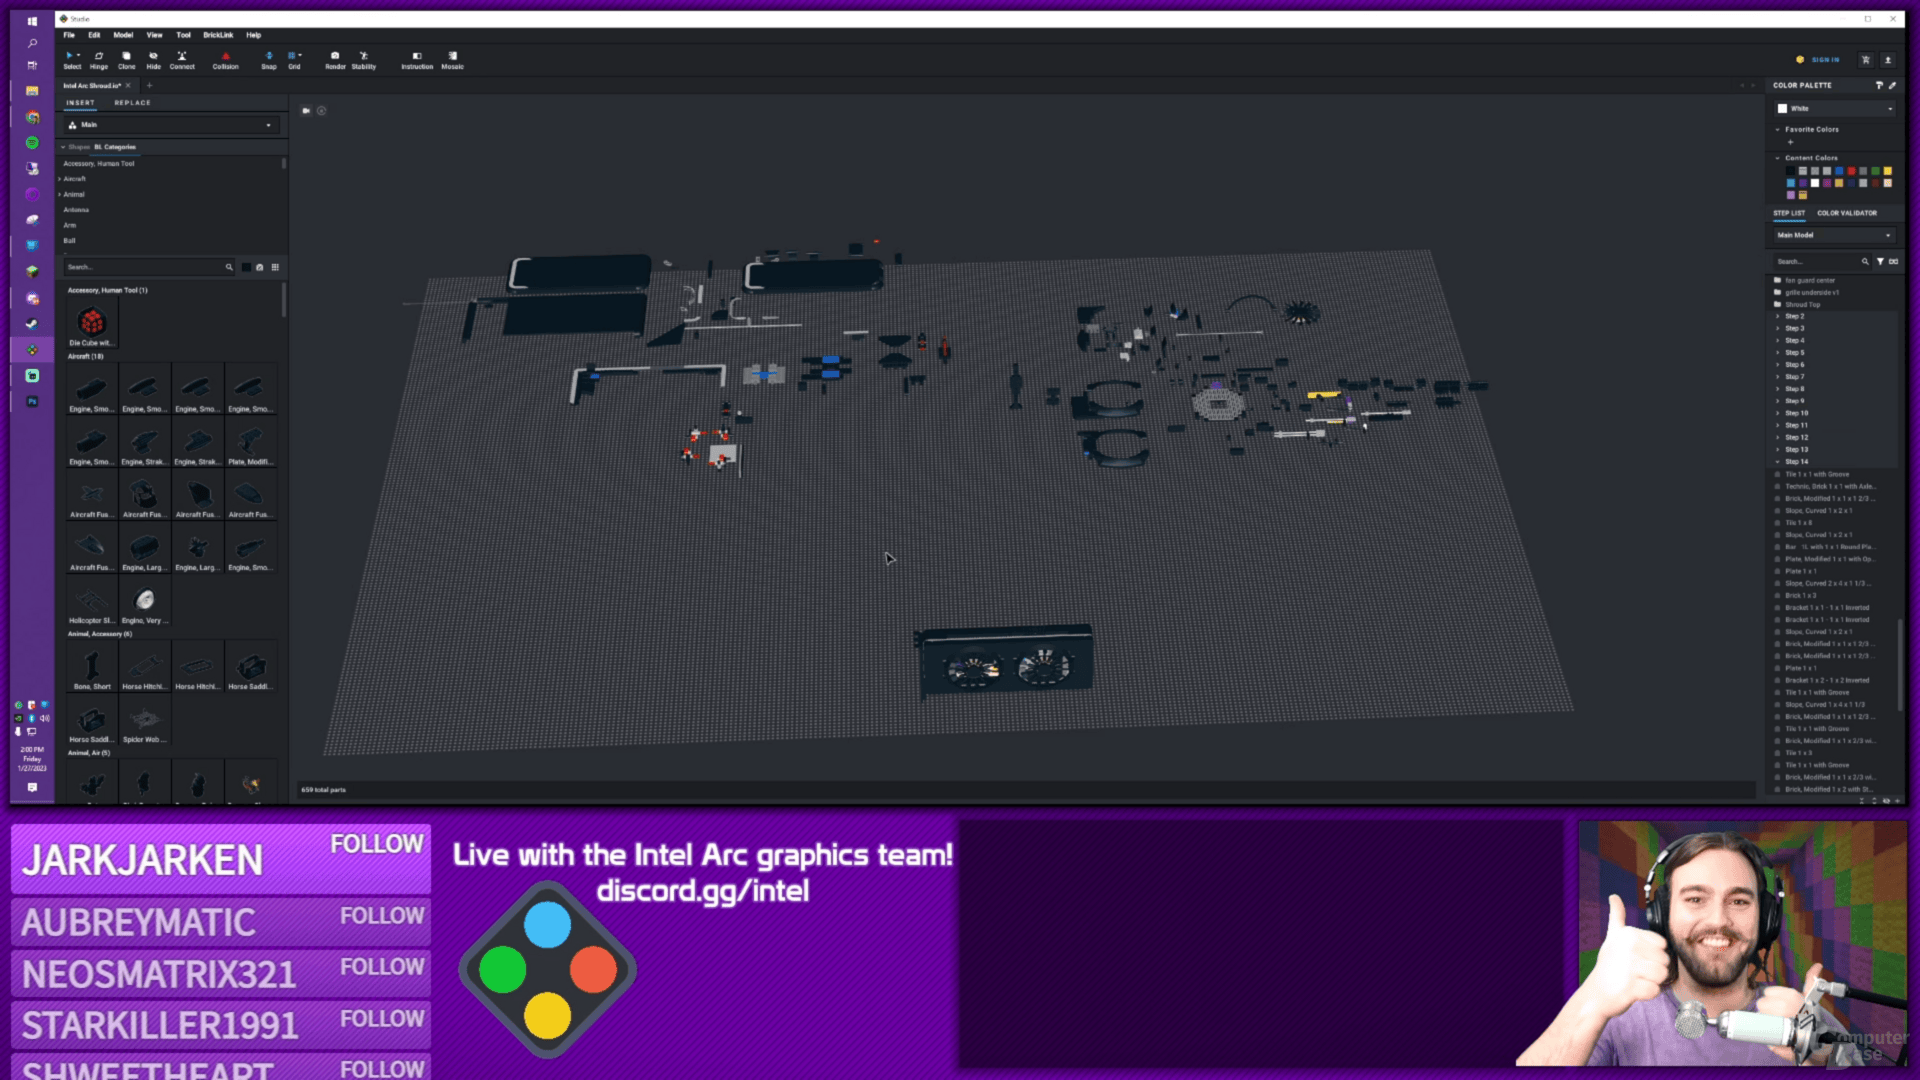Open the White color dropdown
This screenshot has height=1080, width=1920.
pos(1835,108)
